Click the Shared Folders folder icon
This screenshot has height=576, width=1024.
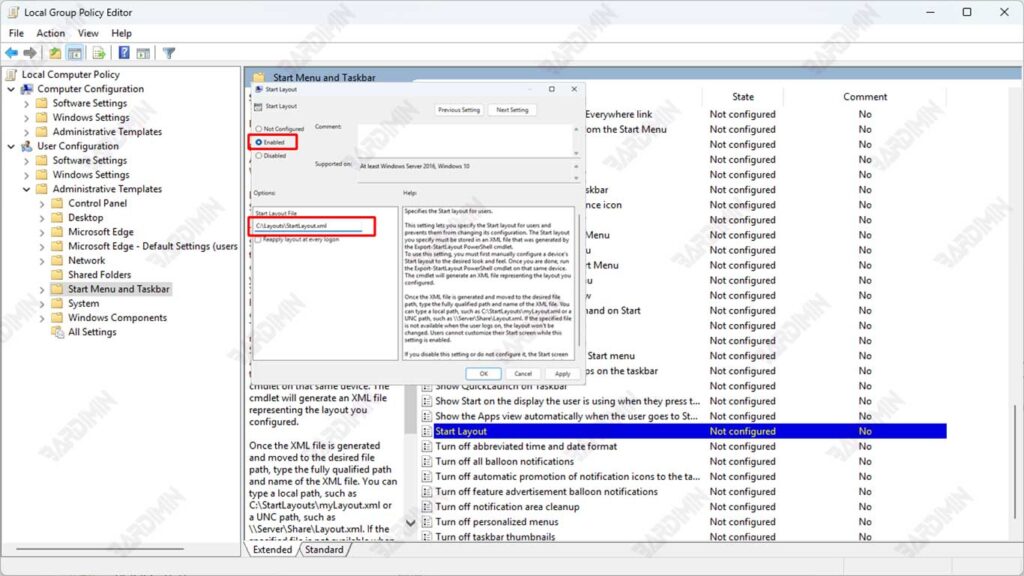point(57,275)
